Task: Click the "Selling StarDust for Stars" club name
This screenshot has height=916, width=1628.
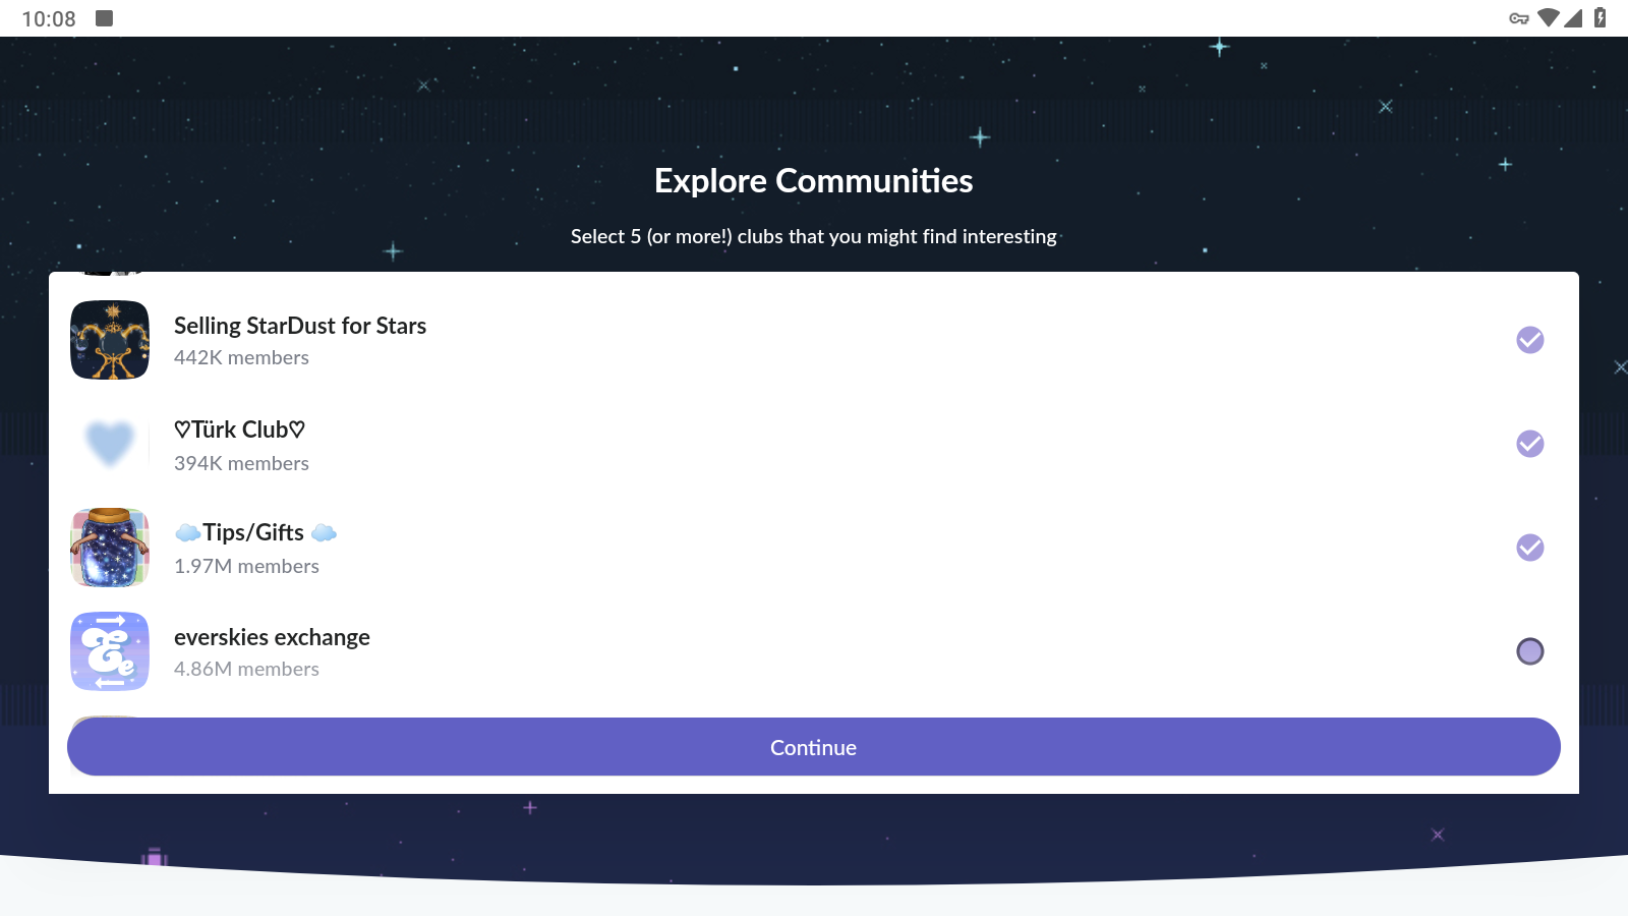Action: [x=300, y=326]
